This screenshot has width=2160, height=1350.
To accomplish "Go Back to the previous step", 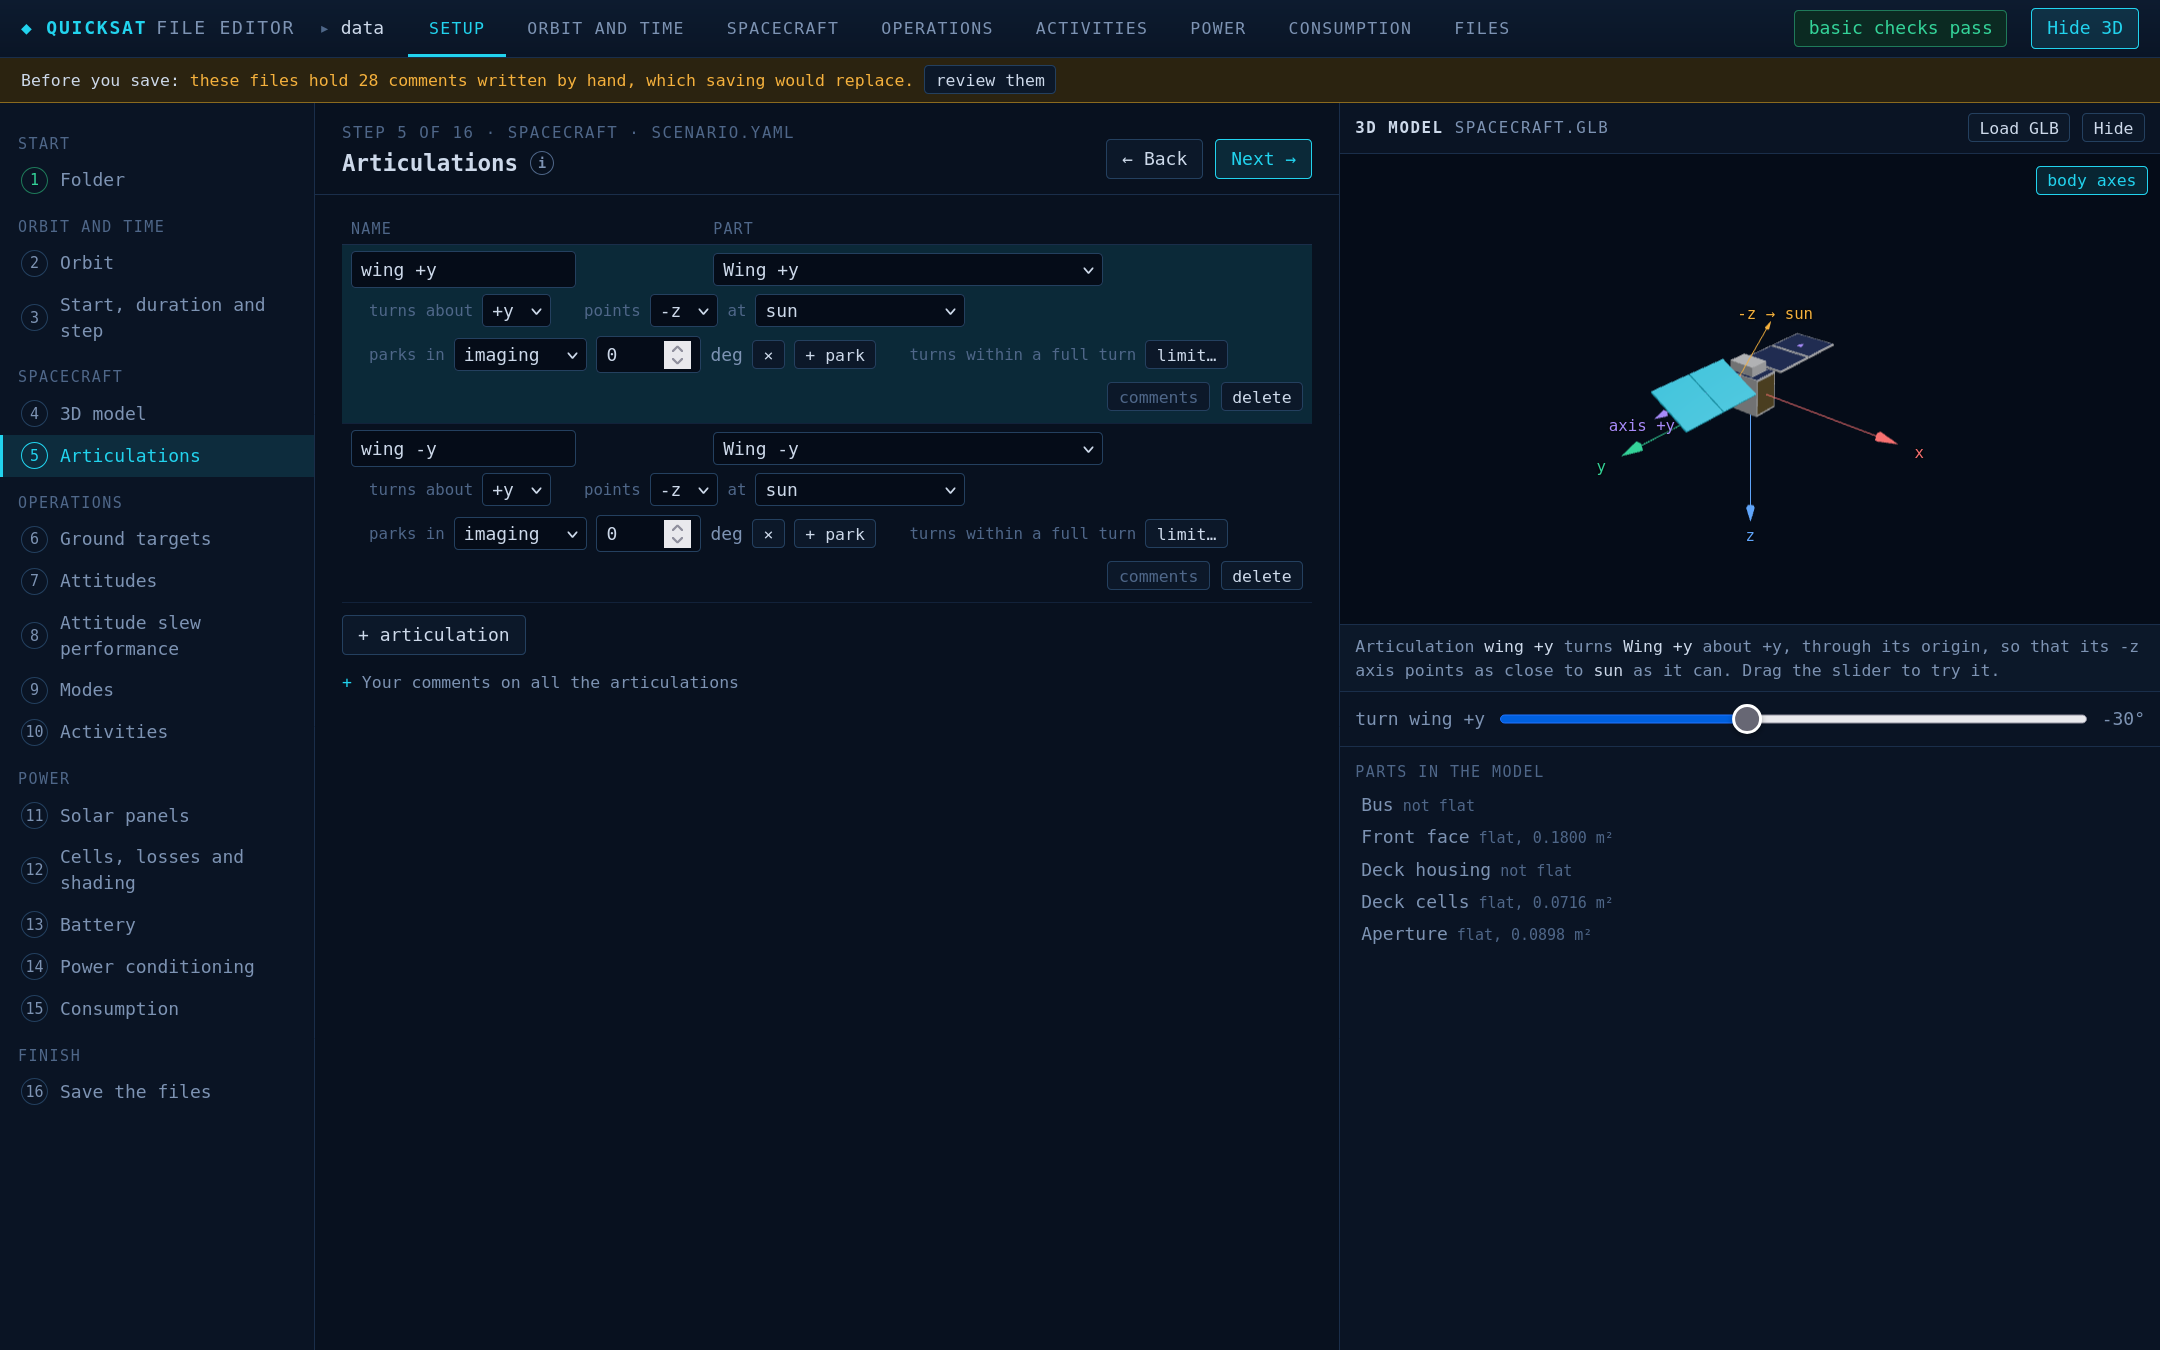I will point(1154,159).
